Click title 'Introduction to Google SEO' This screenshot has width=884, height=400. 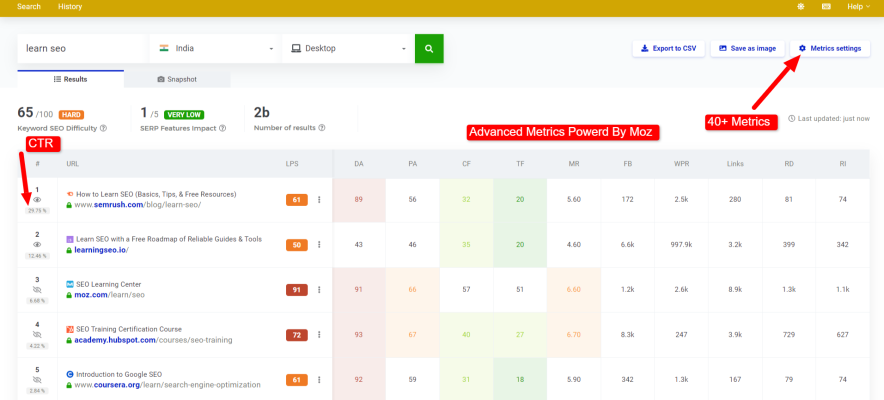click(x=119, y=374)
